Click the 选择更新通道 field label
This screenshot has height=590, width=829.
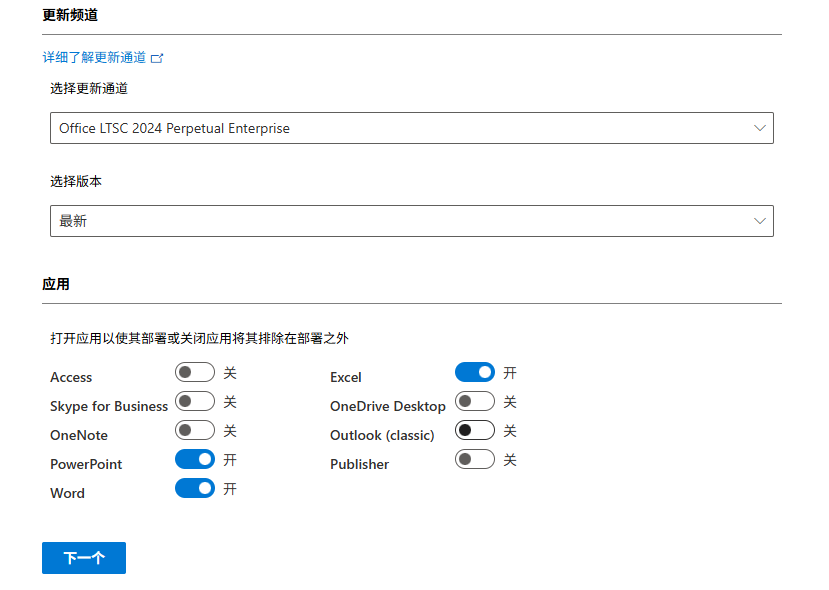89,88
